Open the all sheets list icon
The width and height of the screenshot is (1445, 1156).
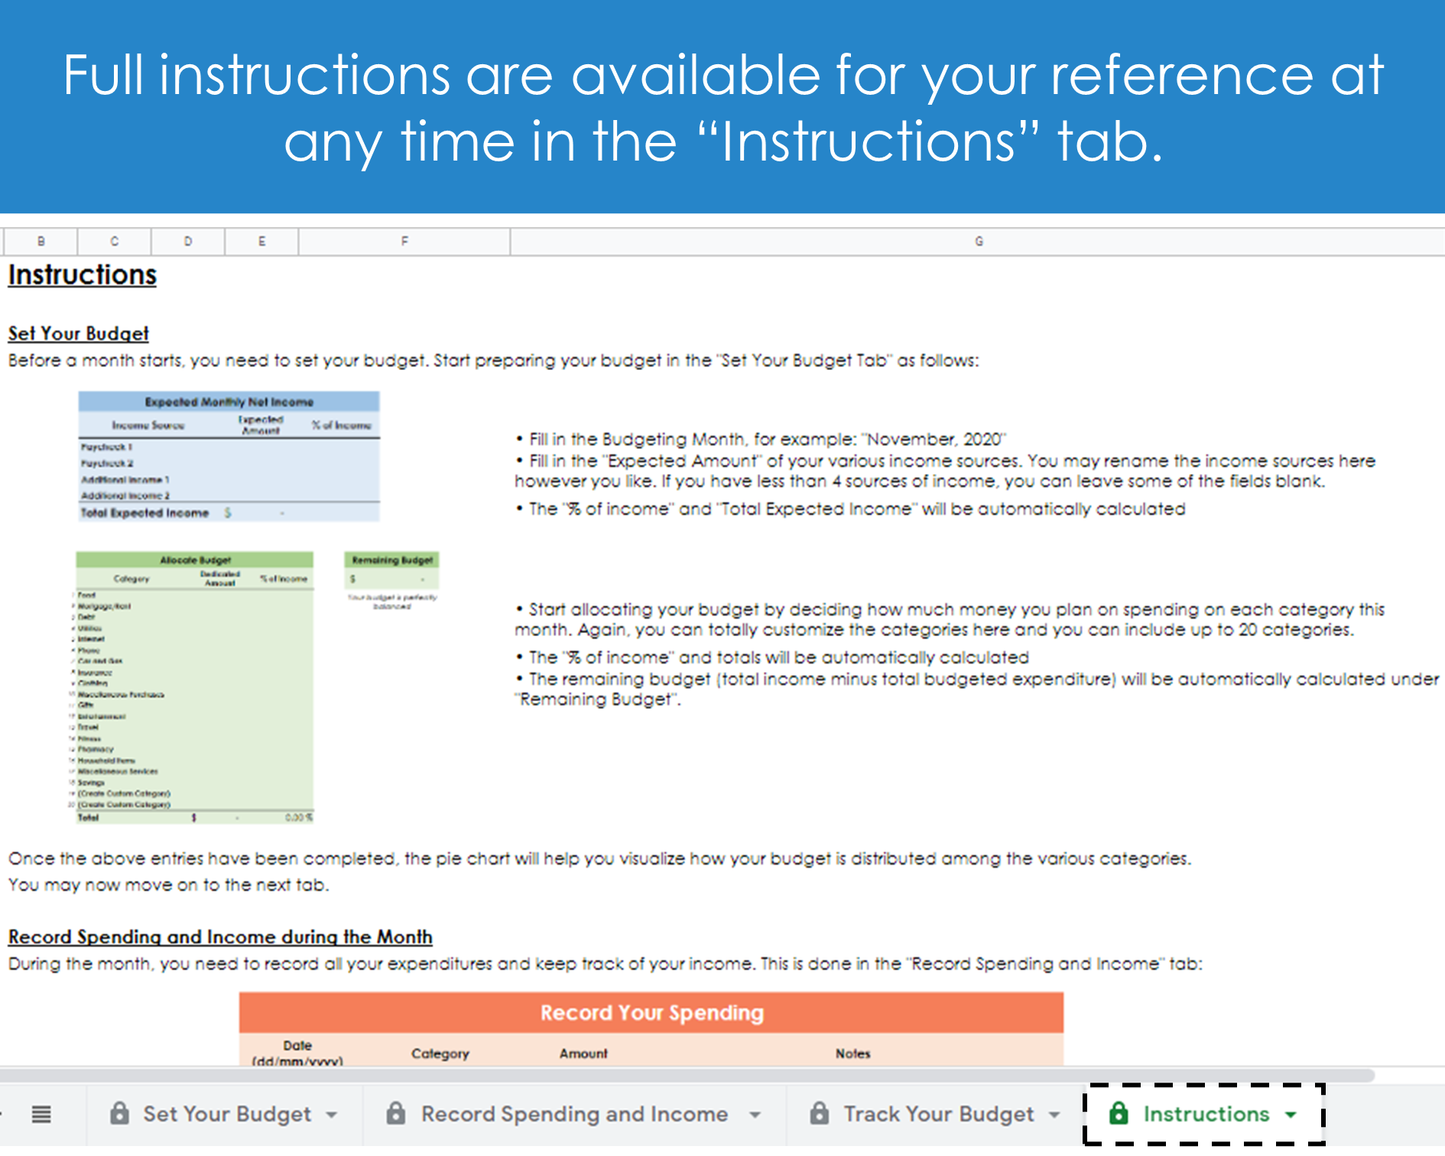coord(41,1114)
